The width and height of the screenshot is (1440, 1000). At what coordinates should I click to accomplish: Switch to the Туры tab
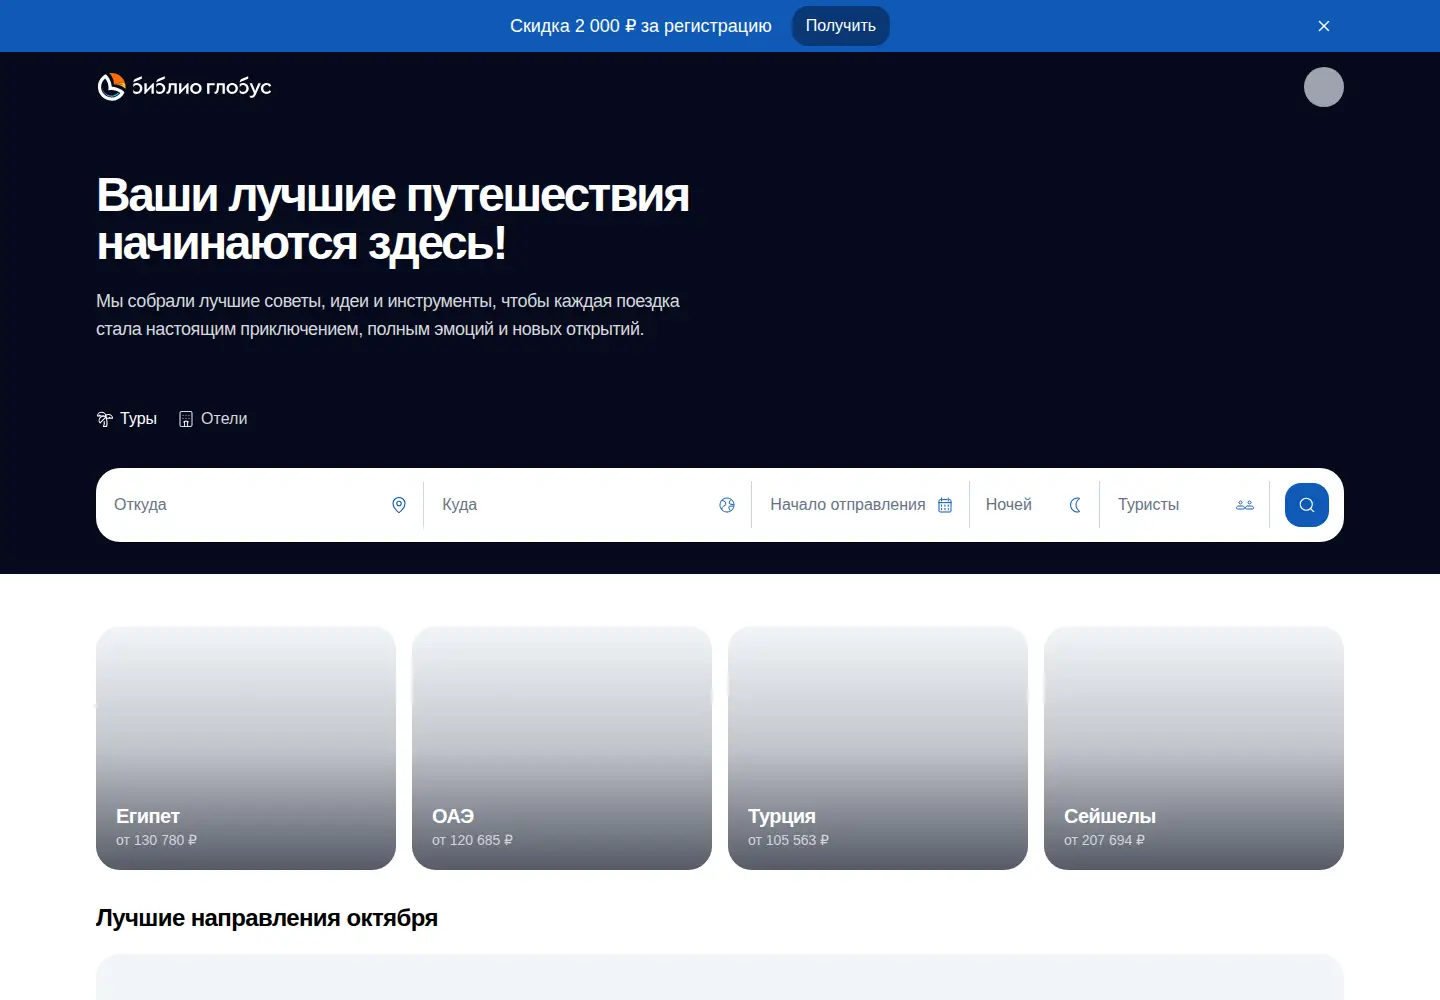127,419
